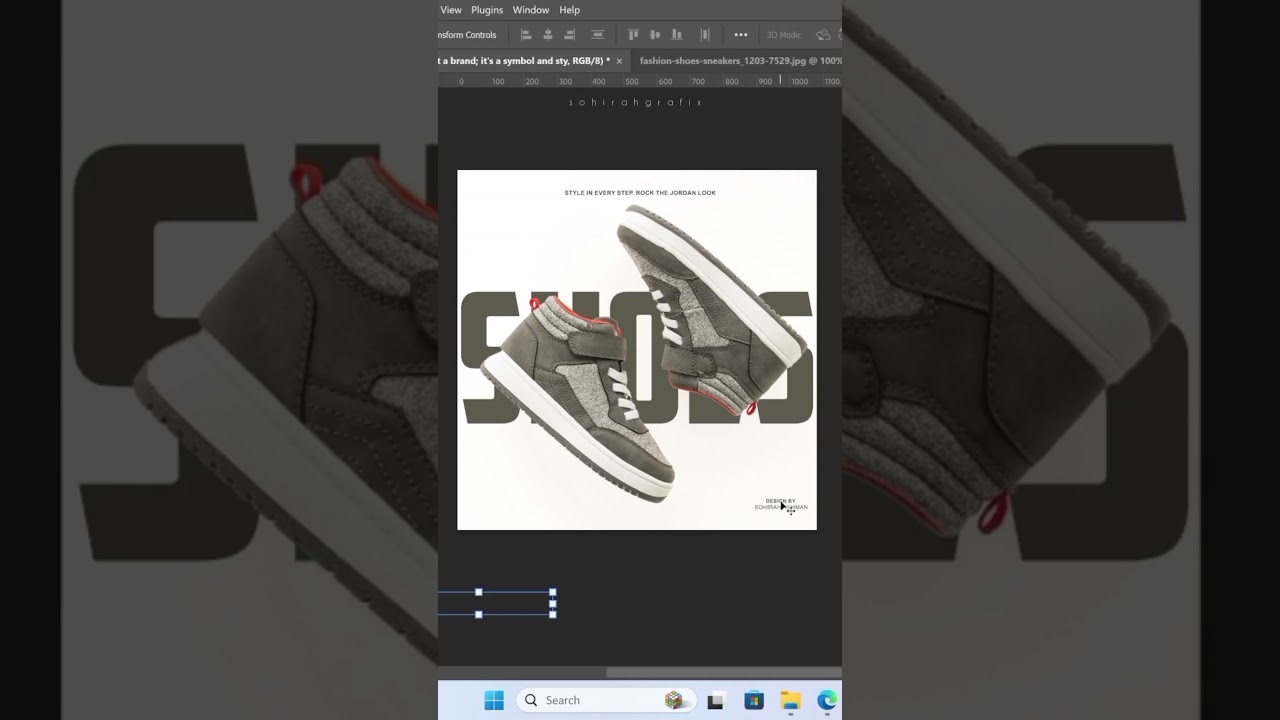Open the Help menu
This screenshot has width=1280, height=720.
pyautogui.click(x=569, y=10)
